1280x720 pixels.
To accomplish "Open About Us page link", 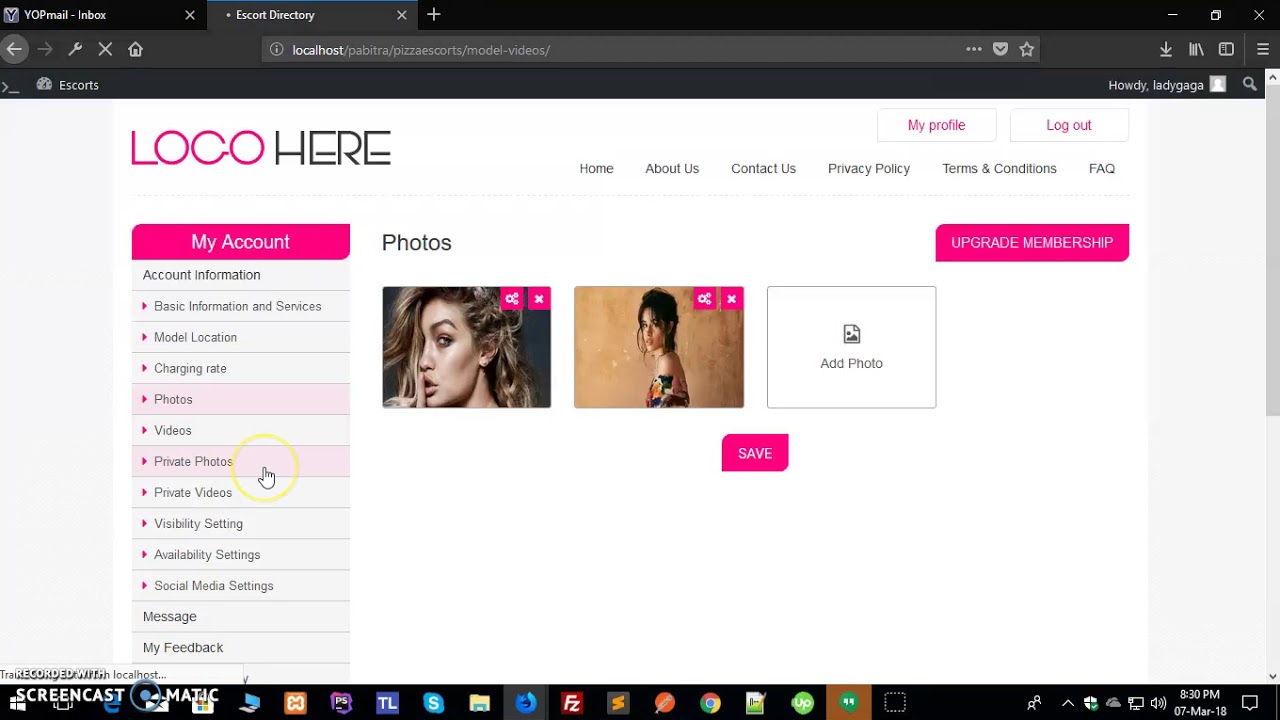I will pos(672,168).
